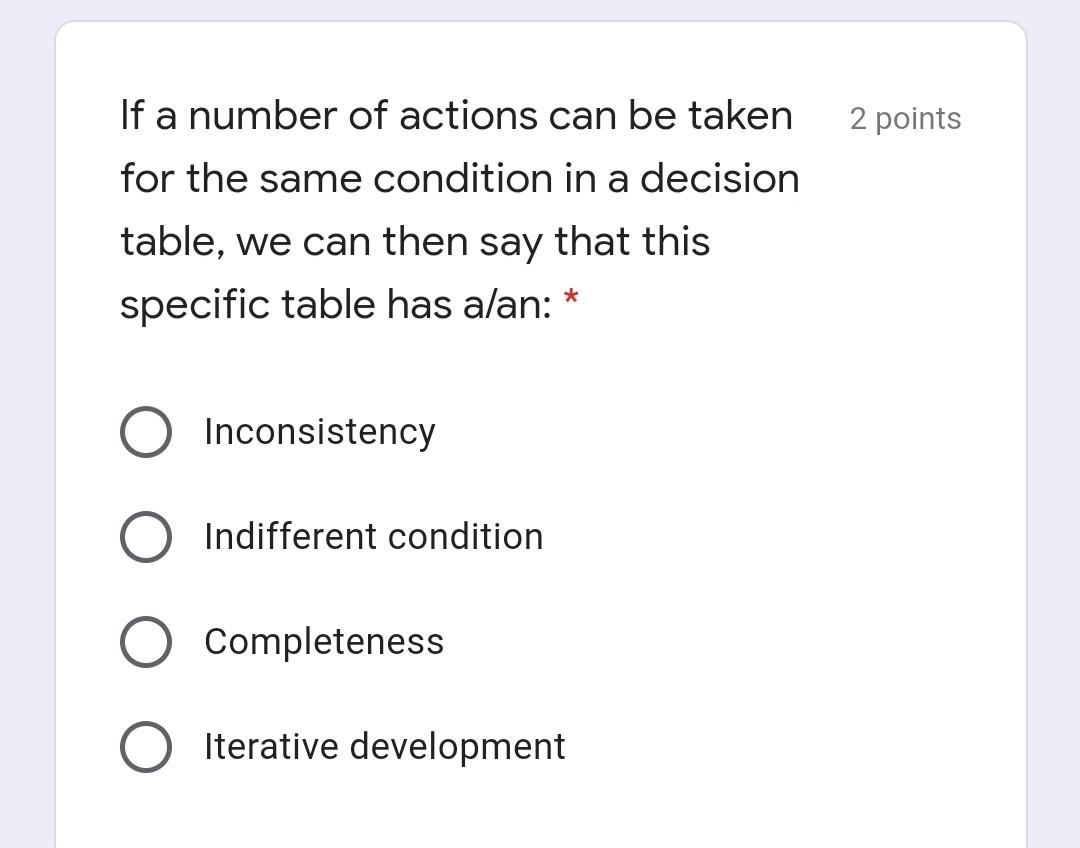Click the Inconsistency option label
The image size is (1080, 848).
320,431
